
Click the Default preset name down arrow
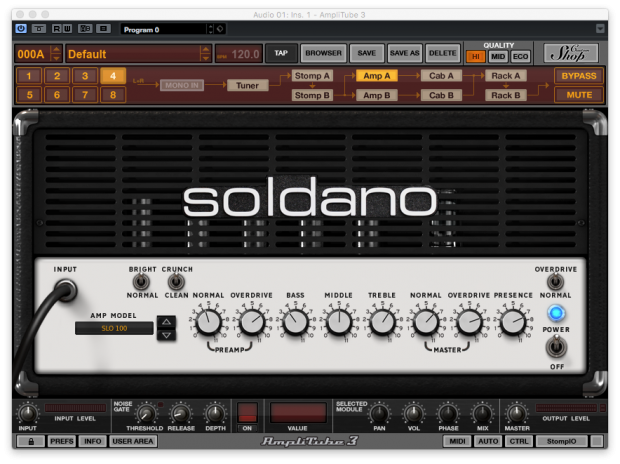click(x=205, y=58)
